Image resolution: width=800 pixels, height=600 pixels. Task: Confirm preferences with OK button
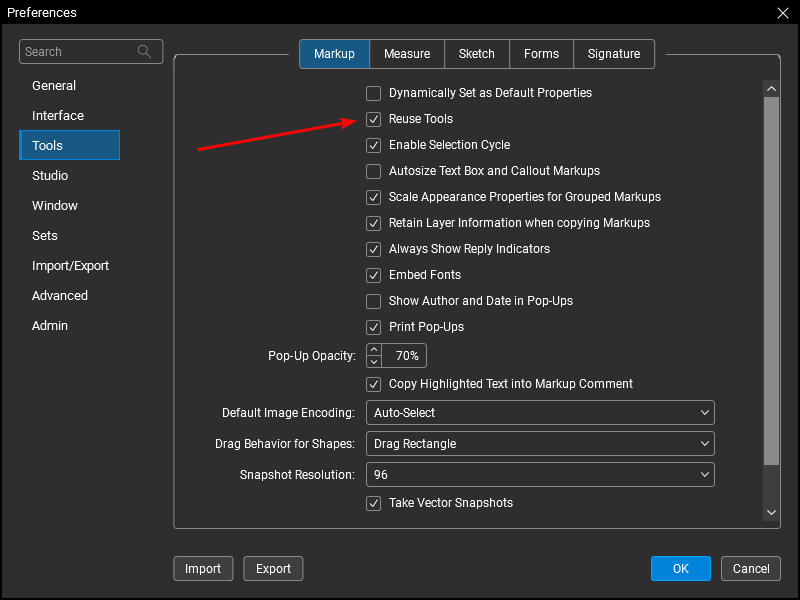pyautogui.click(x=681, y=569)
